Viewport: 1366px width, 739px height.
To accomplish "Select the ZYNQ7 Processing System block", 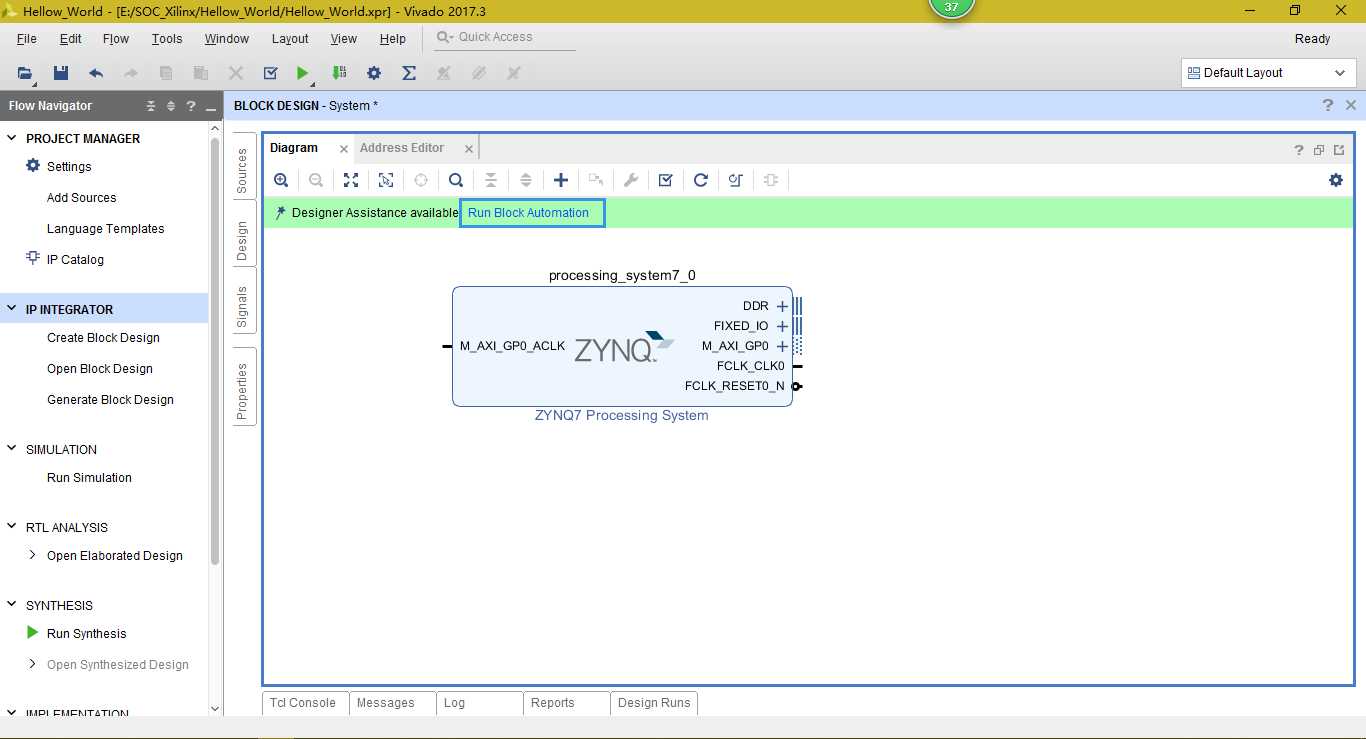I will pyautogui.click(x=622, y=347).
